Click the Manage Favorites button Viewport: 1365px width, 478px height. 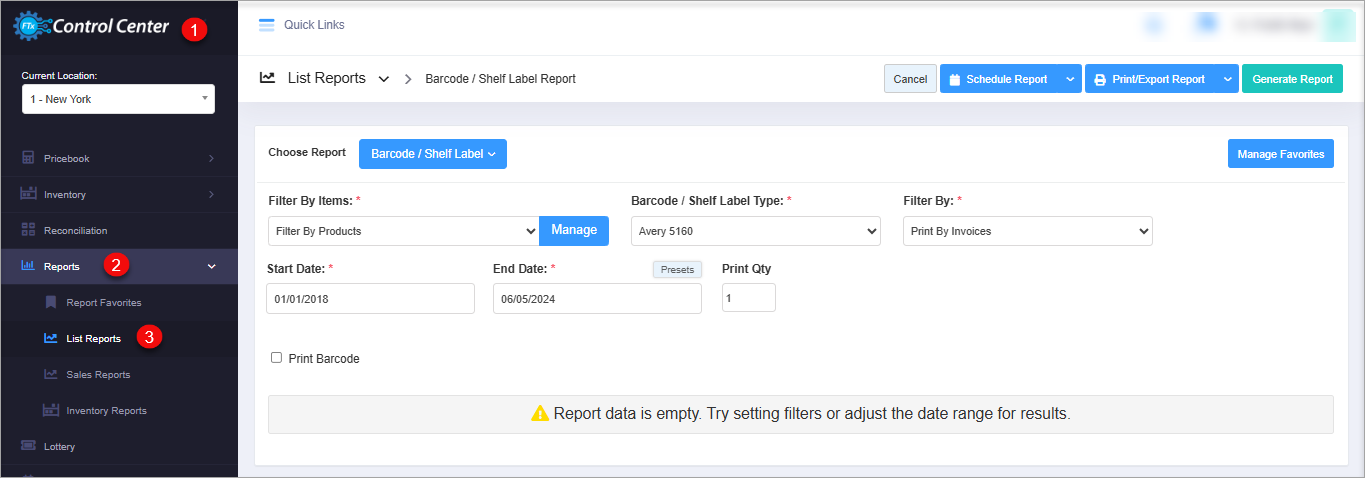1280,154
